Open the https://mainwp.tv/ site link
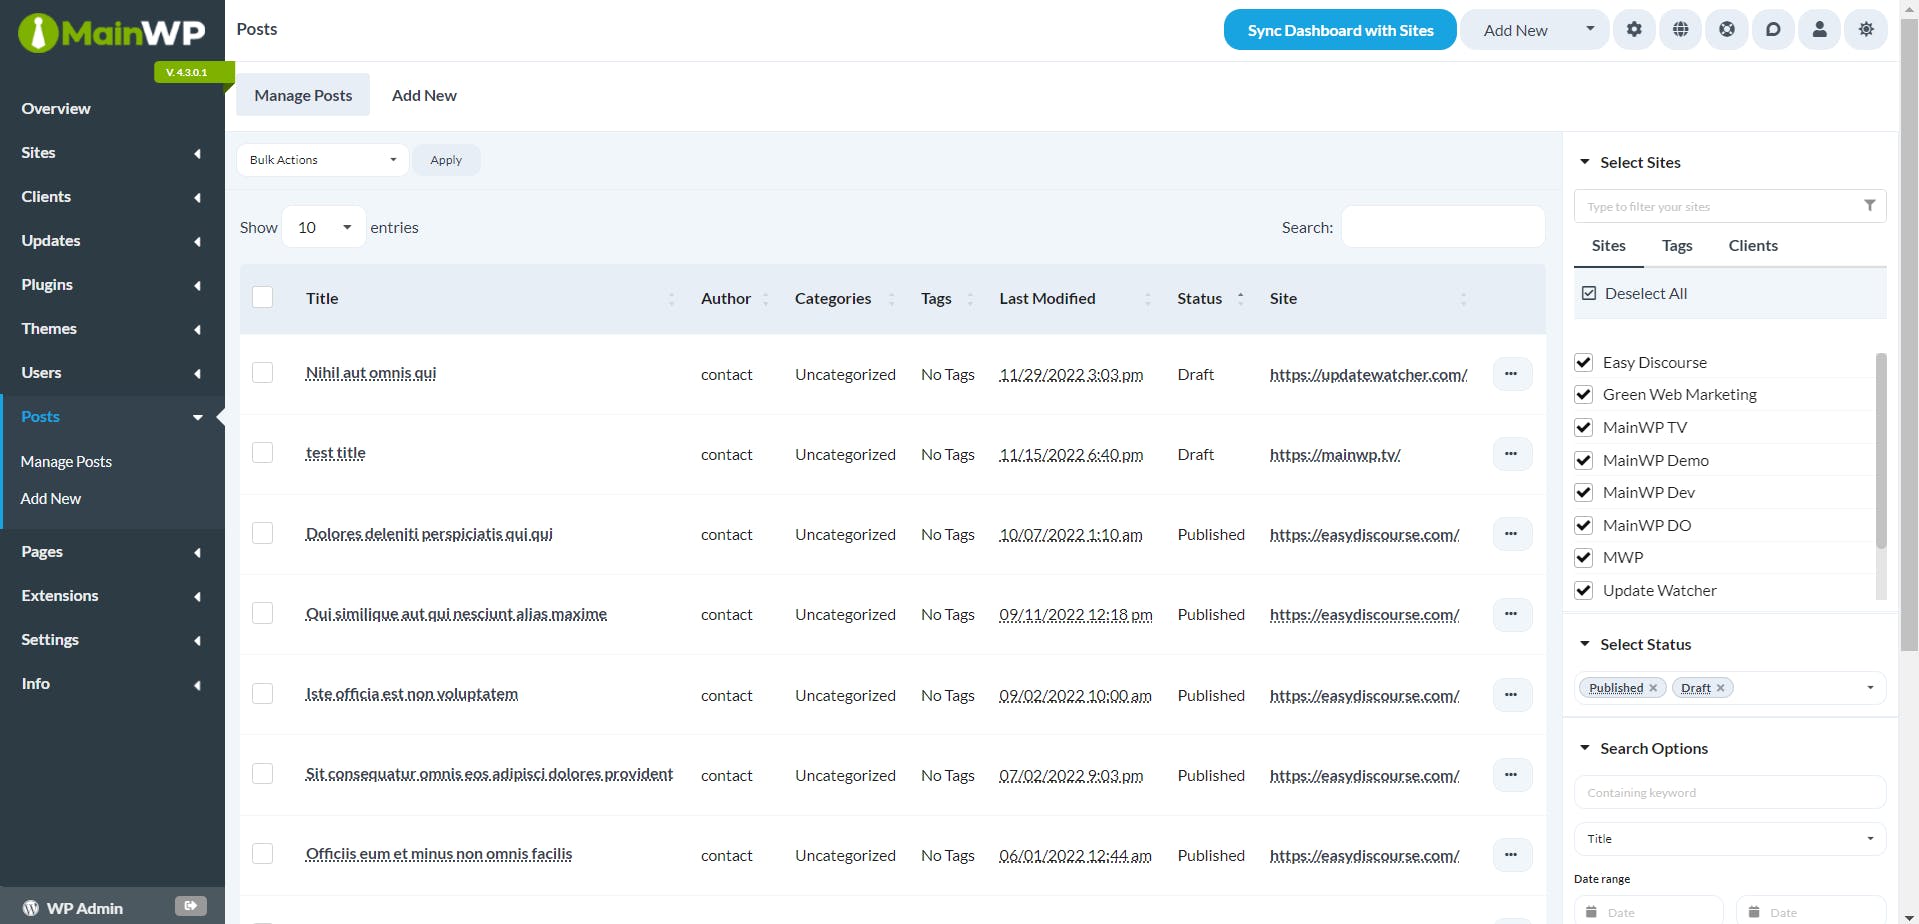1919x924 pixels. (1335, 455)
